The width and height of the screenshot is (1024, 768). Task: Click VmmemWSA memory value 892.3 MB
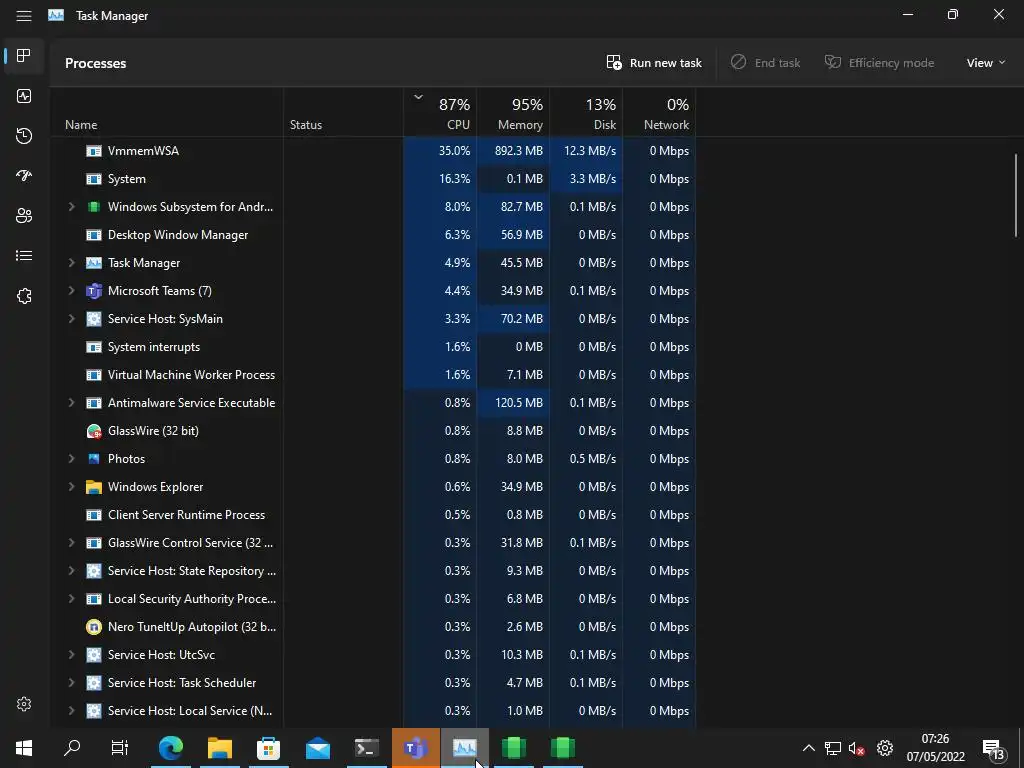coord(519,151)
